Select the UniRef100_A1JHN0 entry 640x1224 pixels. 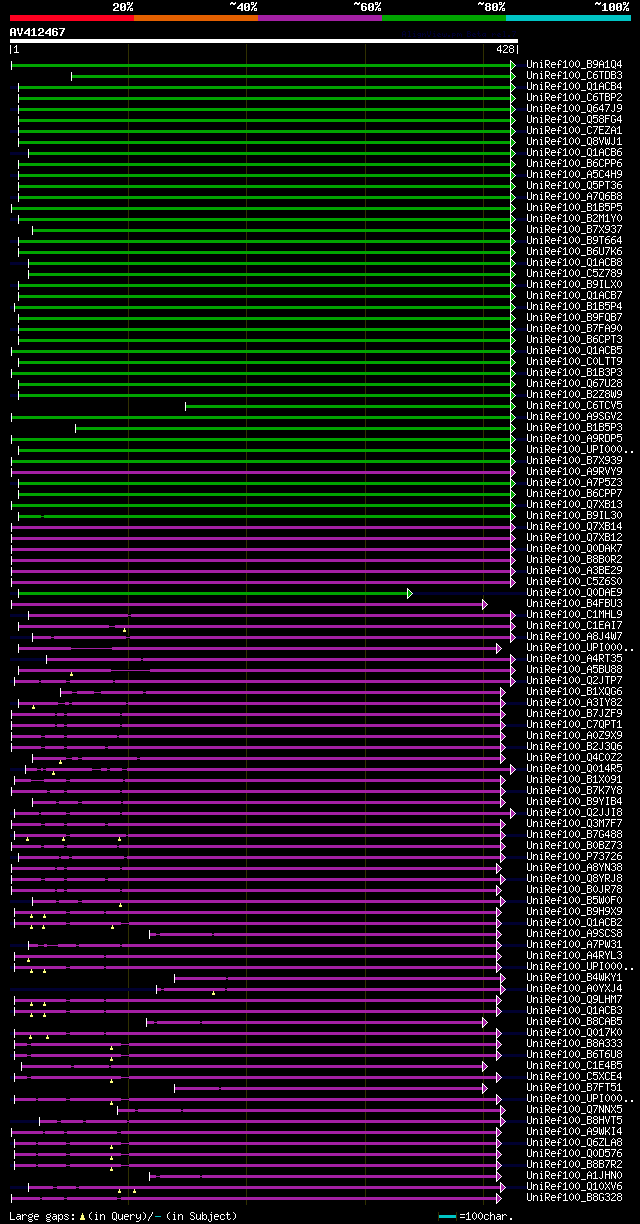574,1175
